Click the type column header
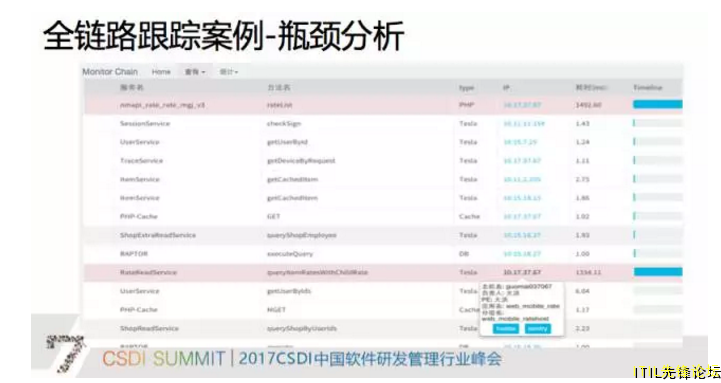 pyautogui.click(x=466, y=88)
